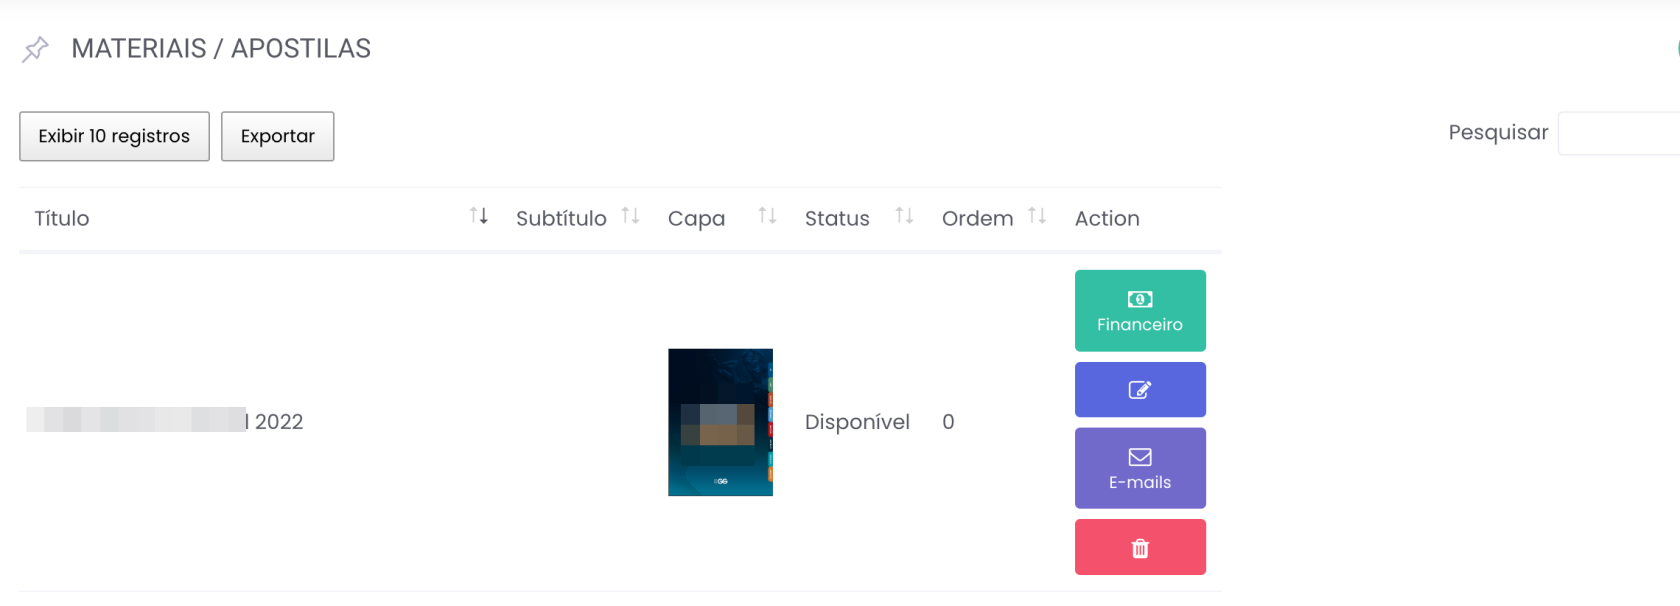Delete the material with the trash button
This screenshot has width=1680, height=606.
pos(1140,548)
